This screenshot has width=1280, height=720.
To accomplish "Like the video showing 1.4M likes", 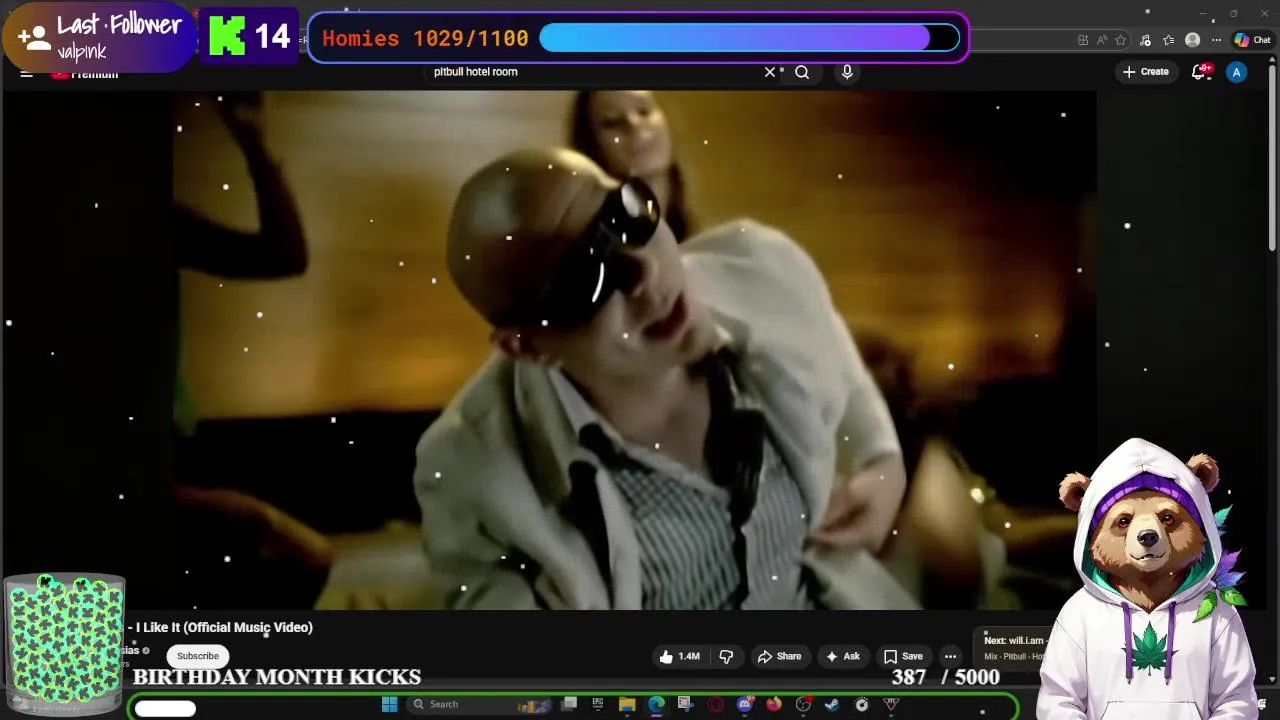I will click(679, 656).
